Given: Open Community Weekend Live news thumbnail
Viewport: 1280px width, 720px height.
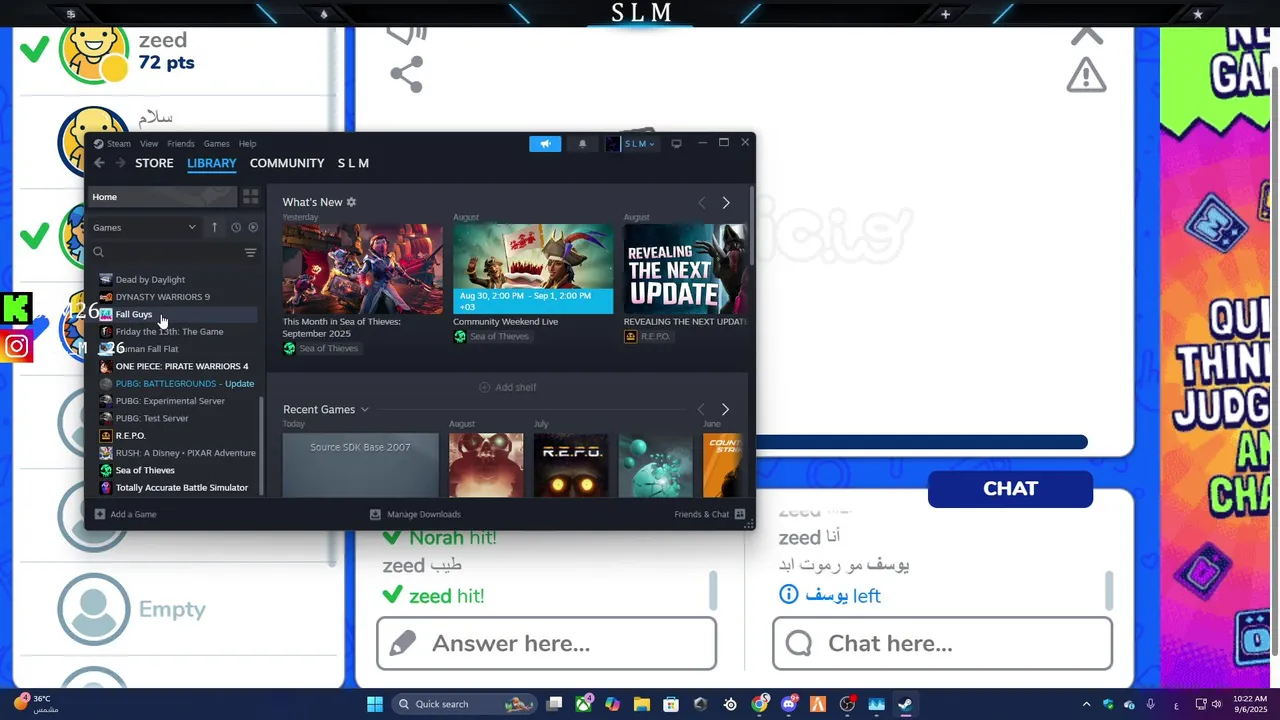Looking at the screenshot, I should [x=533, y=269].
